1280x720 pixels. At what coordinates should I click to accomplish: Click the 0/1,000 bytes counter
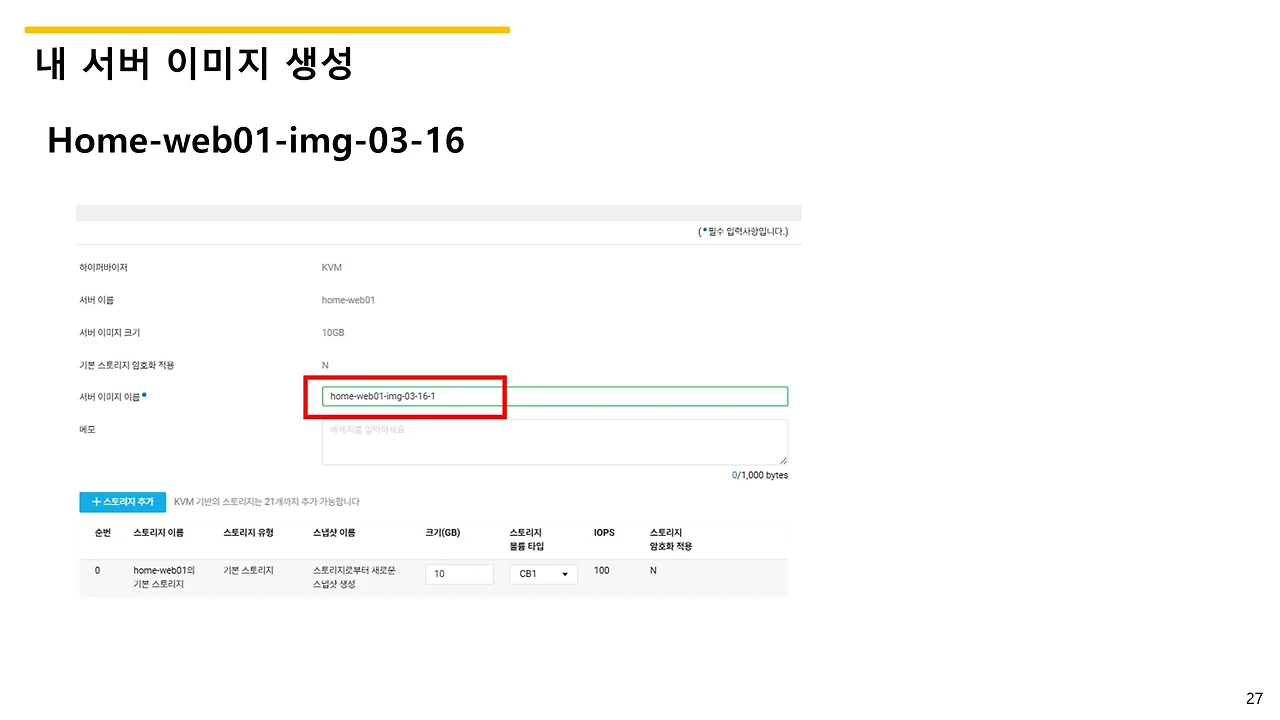(759, 475)
